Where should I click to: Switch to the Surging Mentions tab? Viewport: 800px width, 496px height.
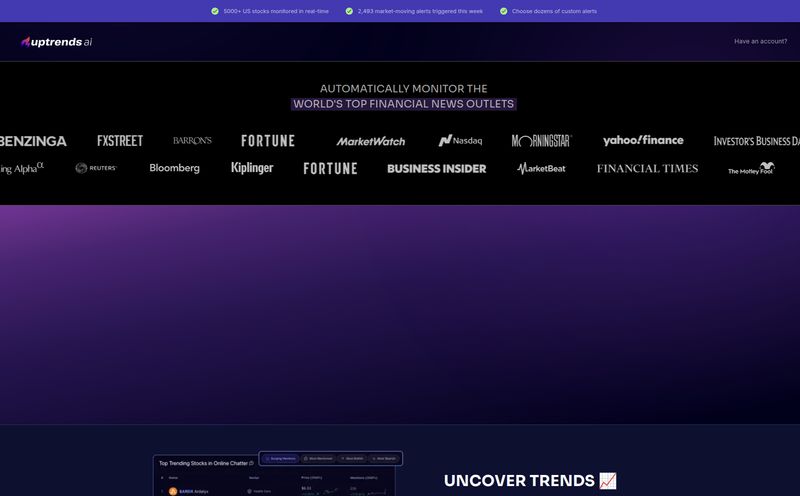coord(281,458)
